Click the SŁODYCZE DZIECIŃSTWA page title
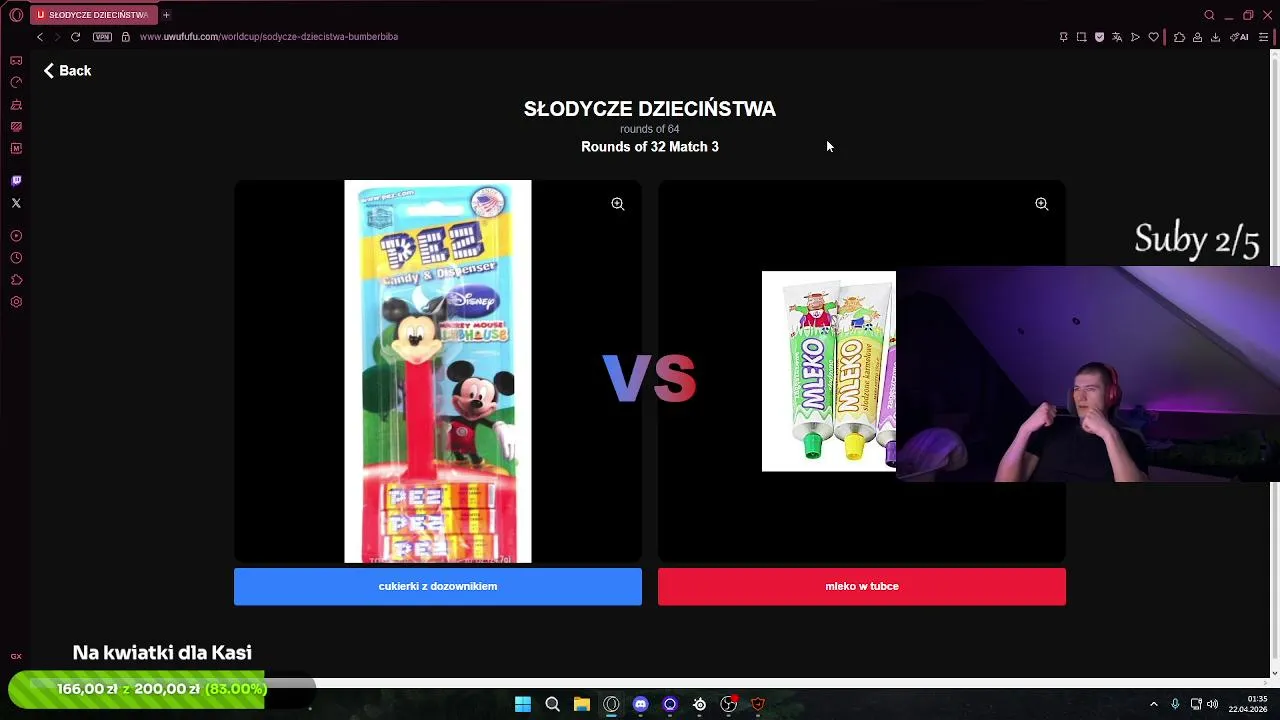The height and width of the screenshot is (720, 1280). click(x=650, y=109)
